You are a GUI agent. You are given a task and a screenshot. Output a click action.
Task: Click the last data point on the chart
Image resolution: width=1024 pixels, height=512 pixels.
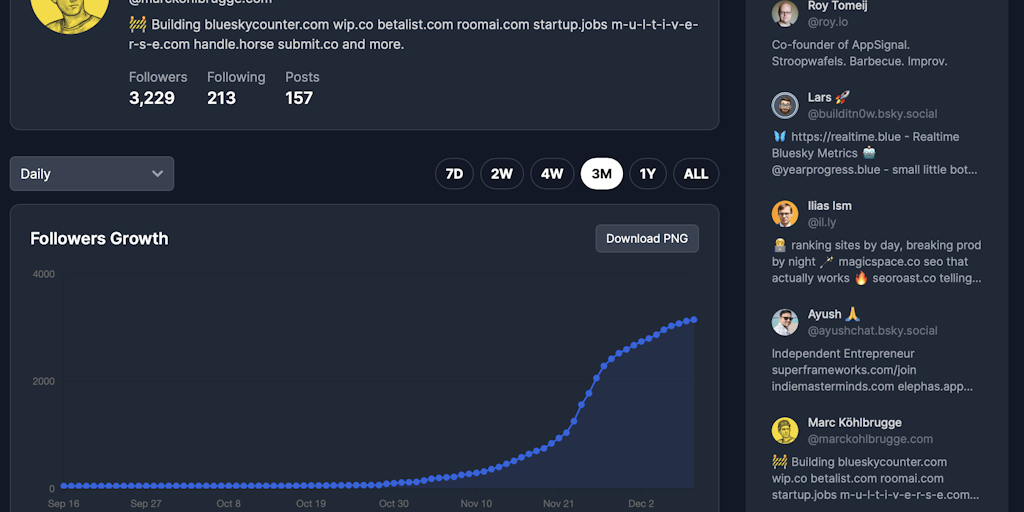tap(694, 320)
